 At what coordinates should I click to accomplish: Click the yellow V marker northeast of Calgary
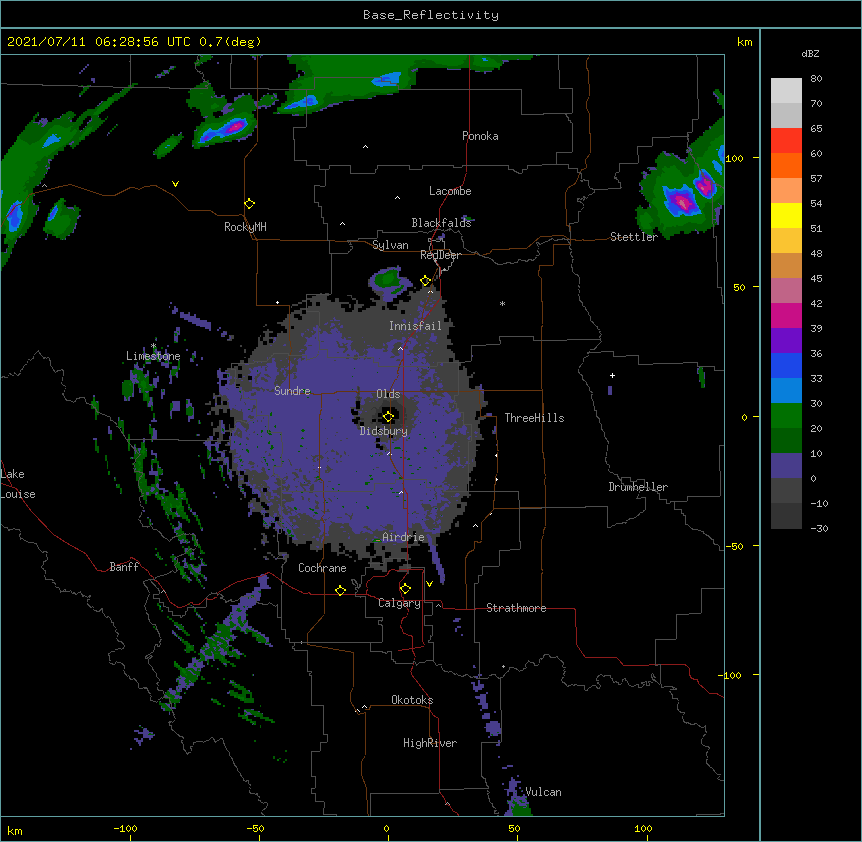point(429,584)
